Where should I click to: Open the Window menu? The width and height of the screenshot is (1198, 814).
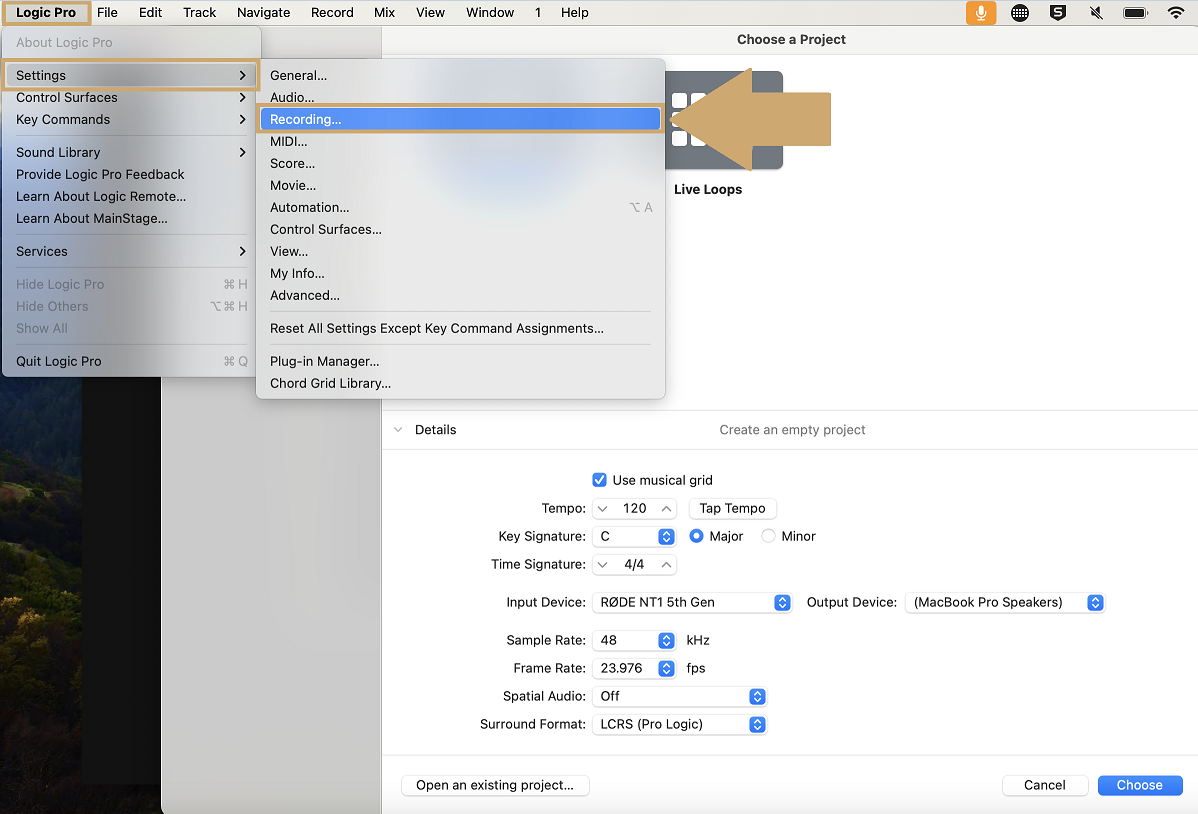[x=490, y=13]
